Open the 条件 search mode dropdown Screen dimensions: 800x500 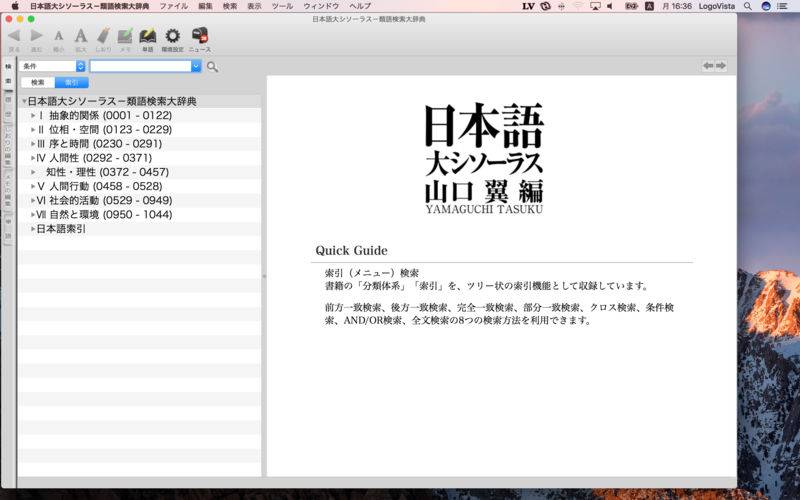[x=52, y=66]
